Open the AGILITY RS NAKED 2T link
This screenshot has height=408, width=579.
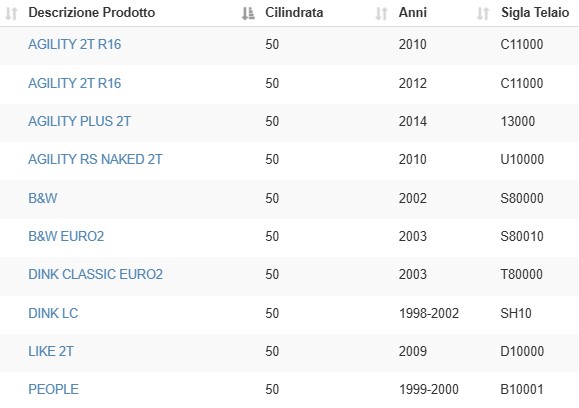(x=95, y=159)
